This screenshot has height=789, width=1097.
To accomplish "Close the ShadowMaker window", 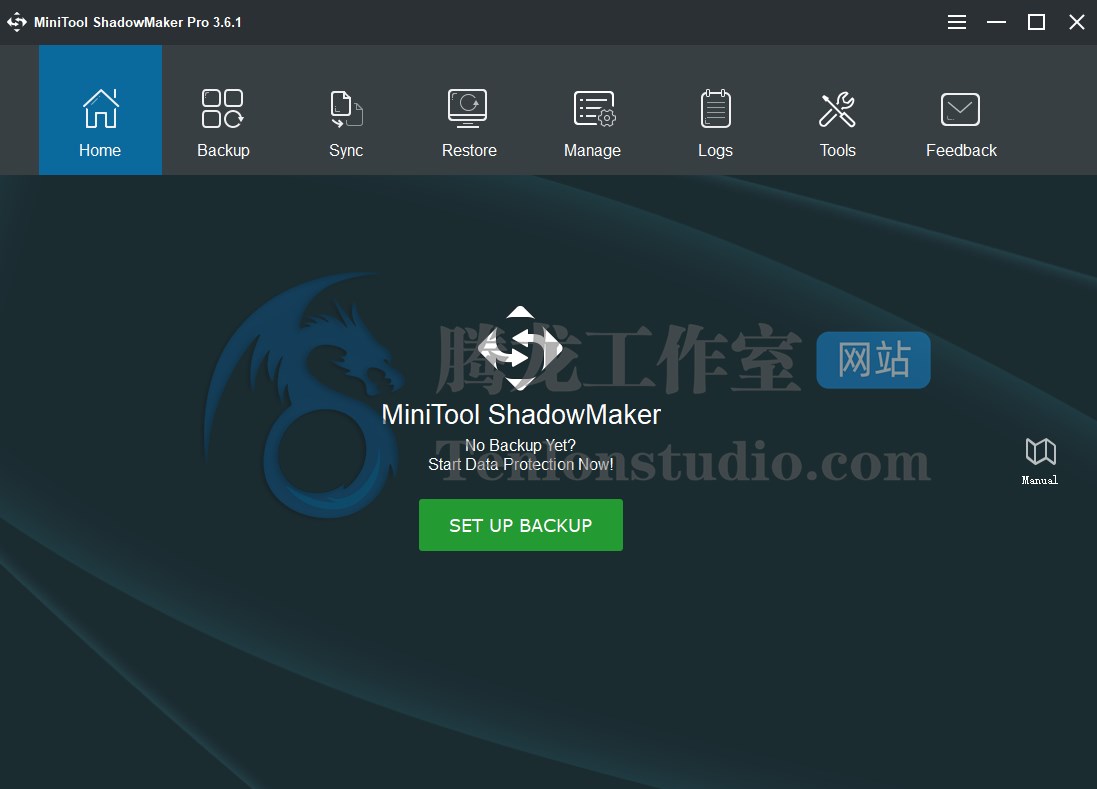I will (x=1077, y=22).
